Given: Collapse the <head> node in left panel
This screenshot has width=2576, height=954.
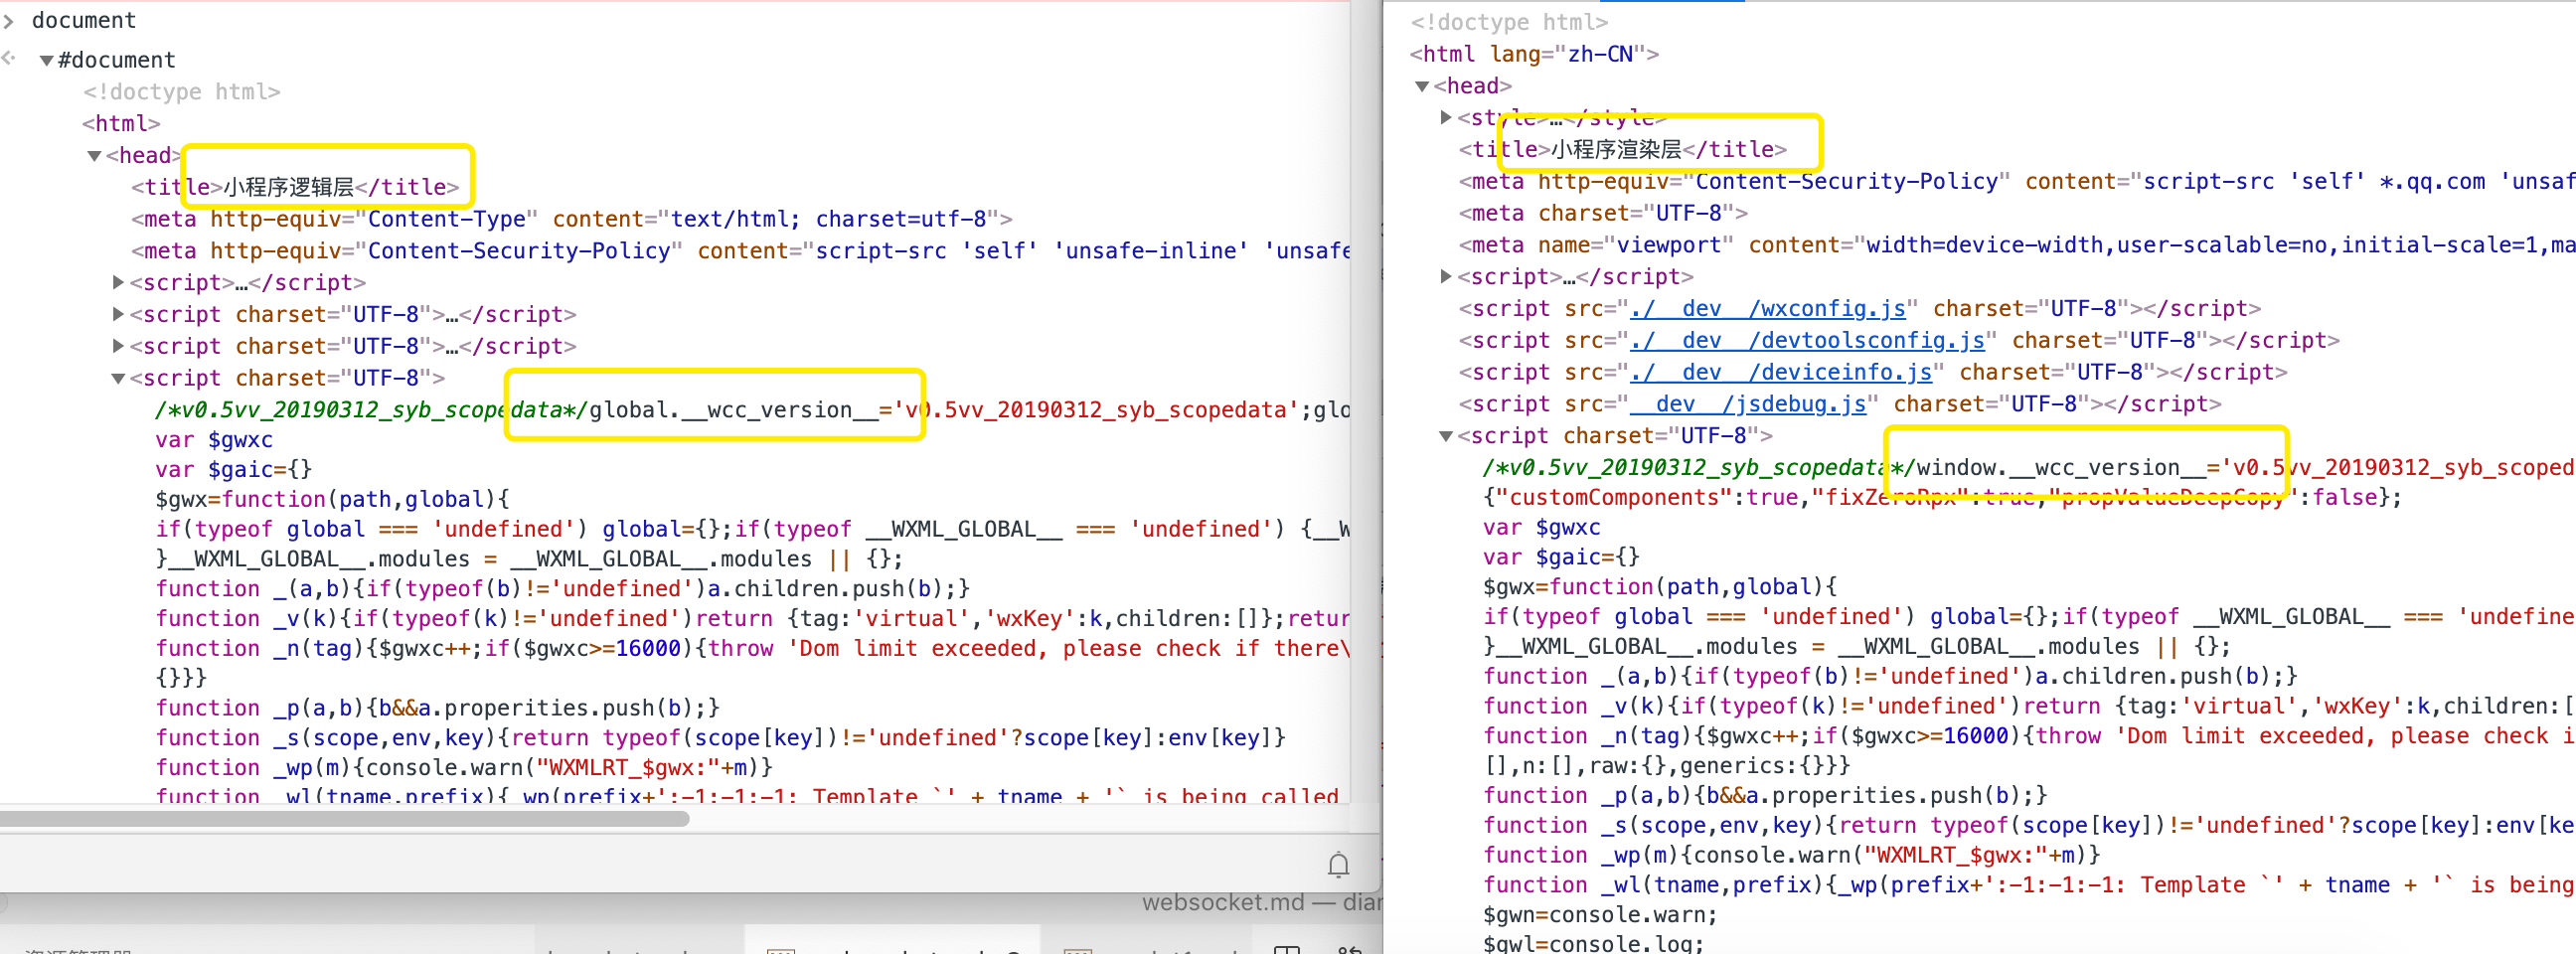Looking at the screenshot, I should tap(94, 156).
